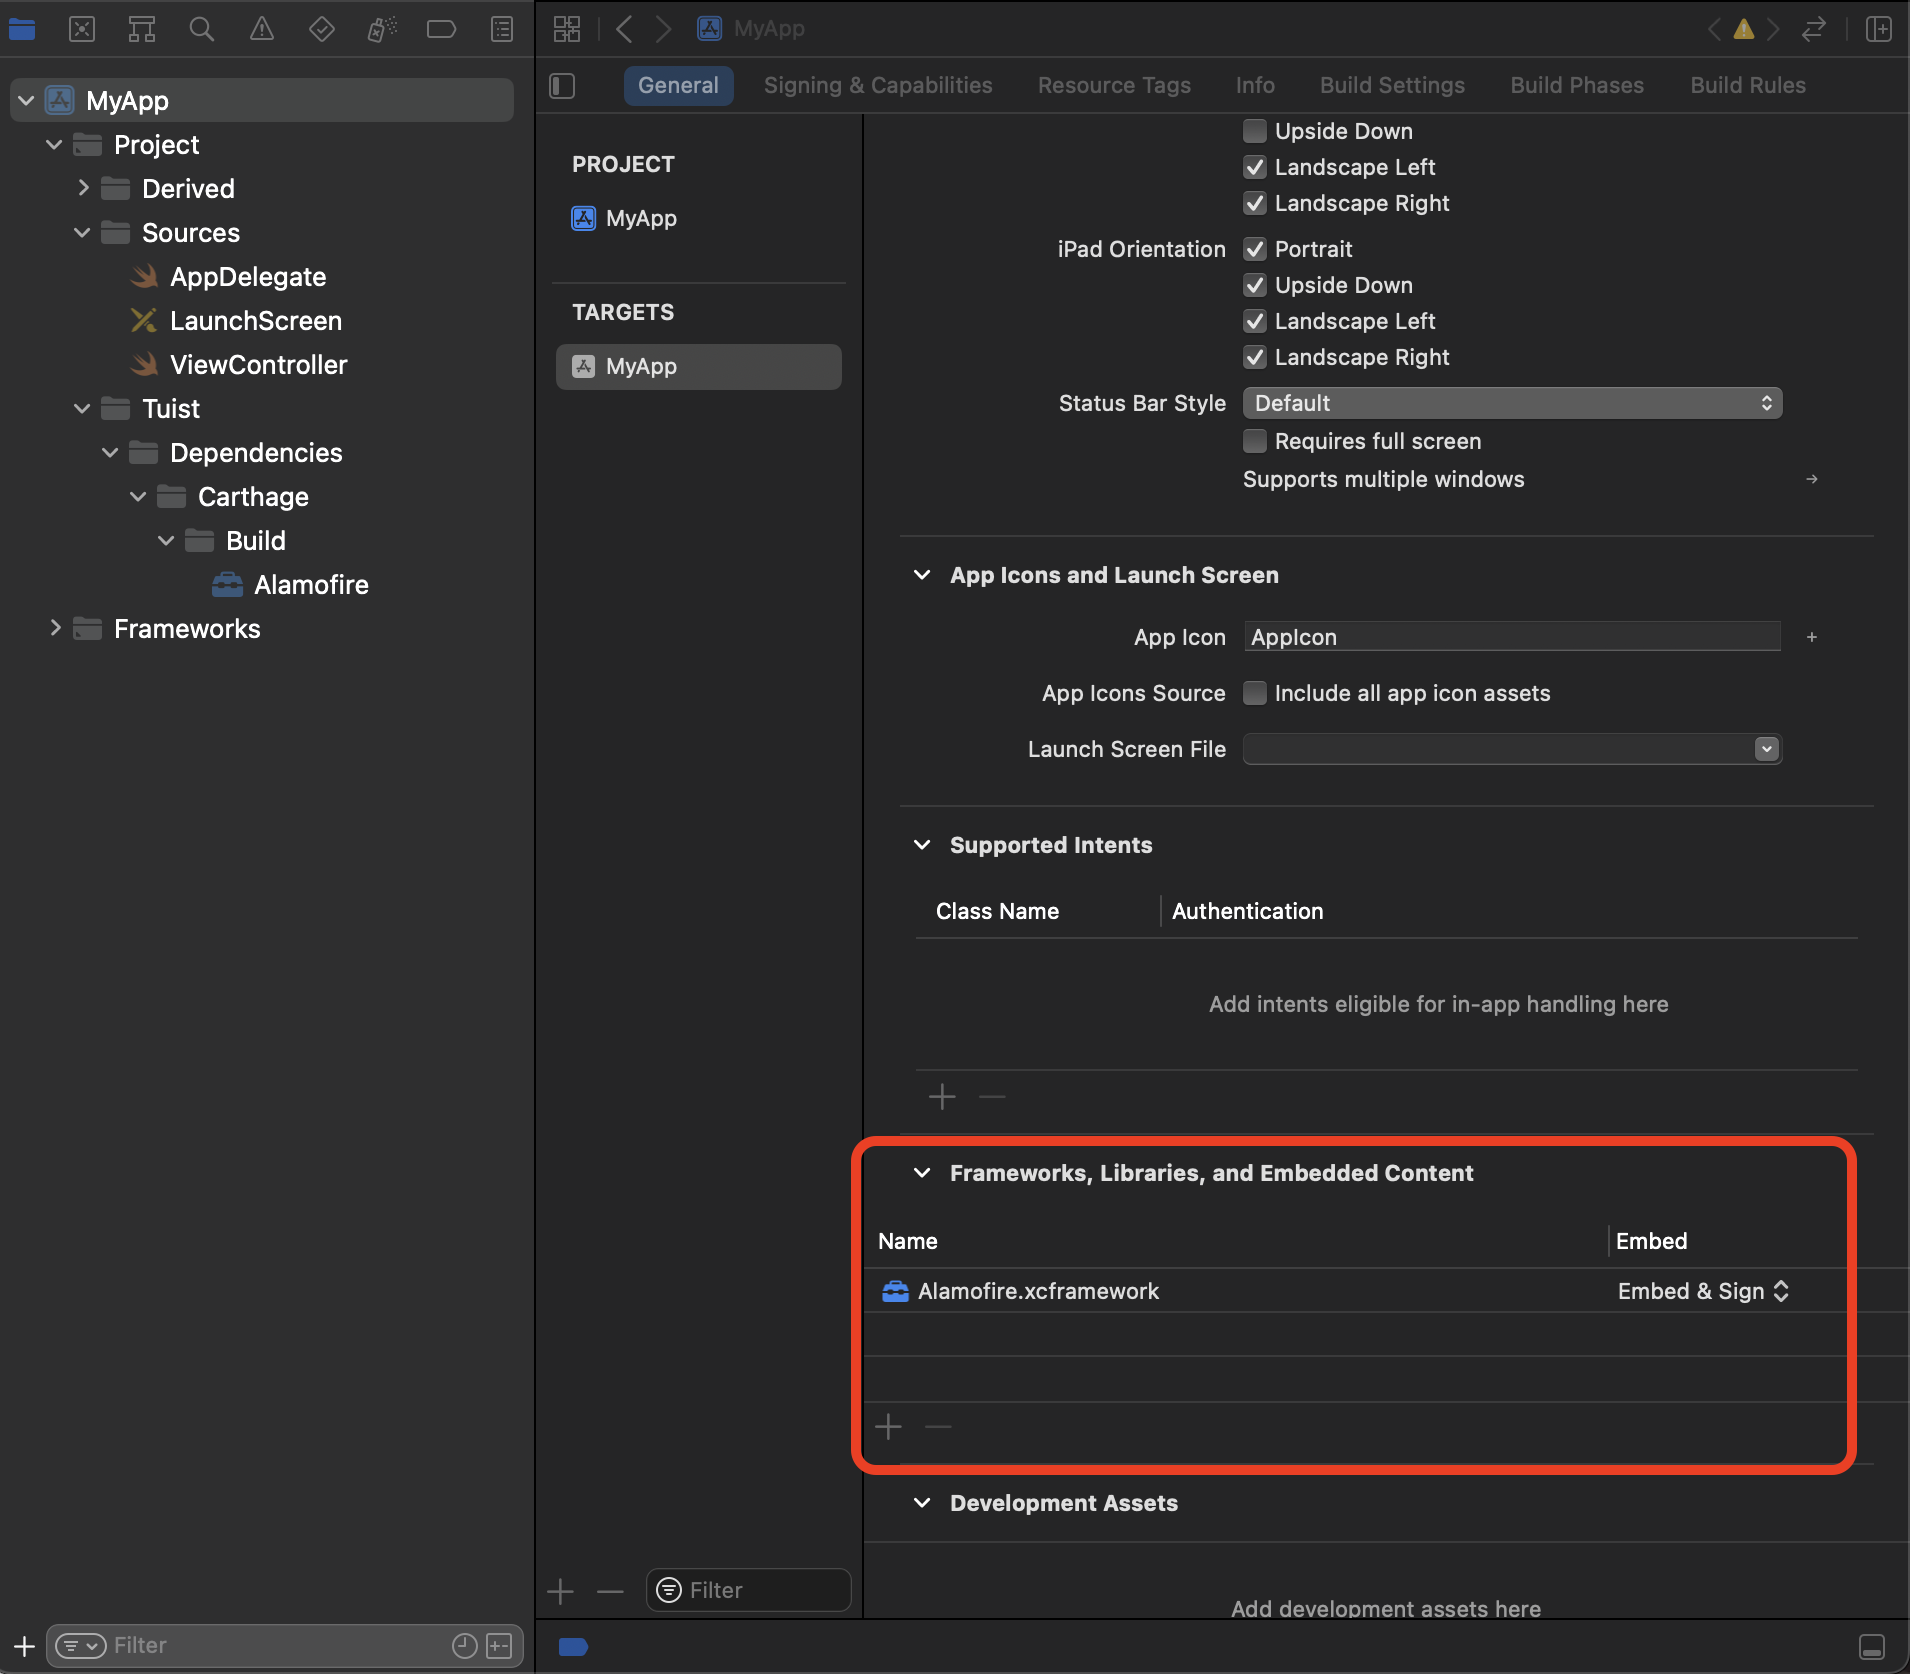Open the Info tab
The width and height of the screenshot is (1910, 1674).
(x=1255, y=86)
